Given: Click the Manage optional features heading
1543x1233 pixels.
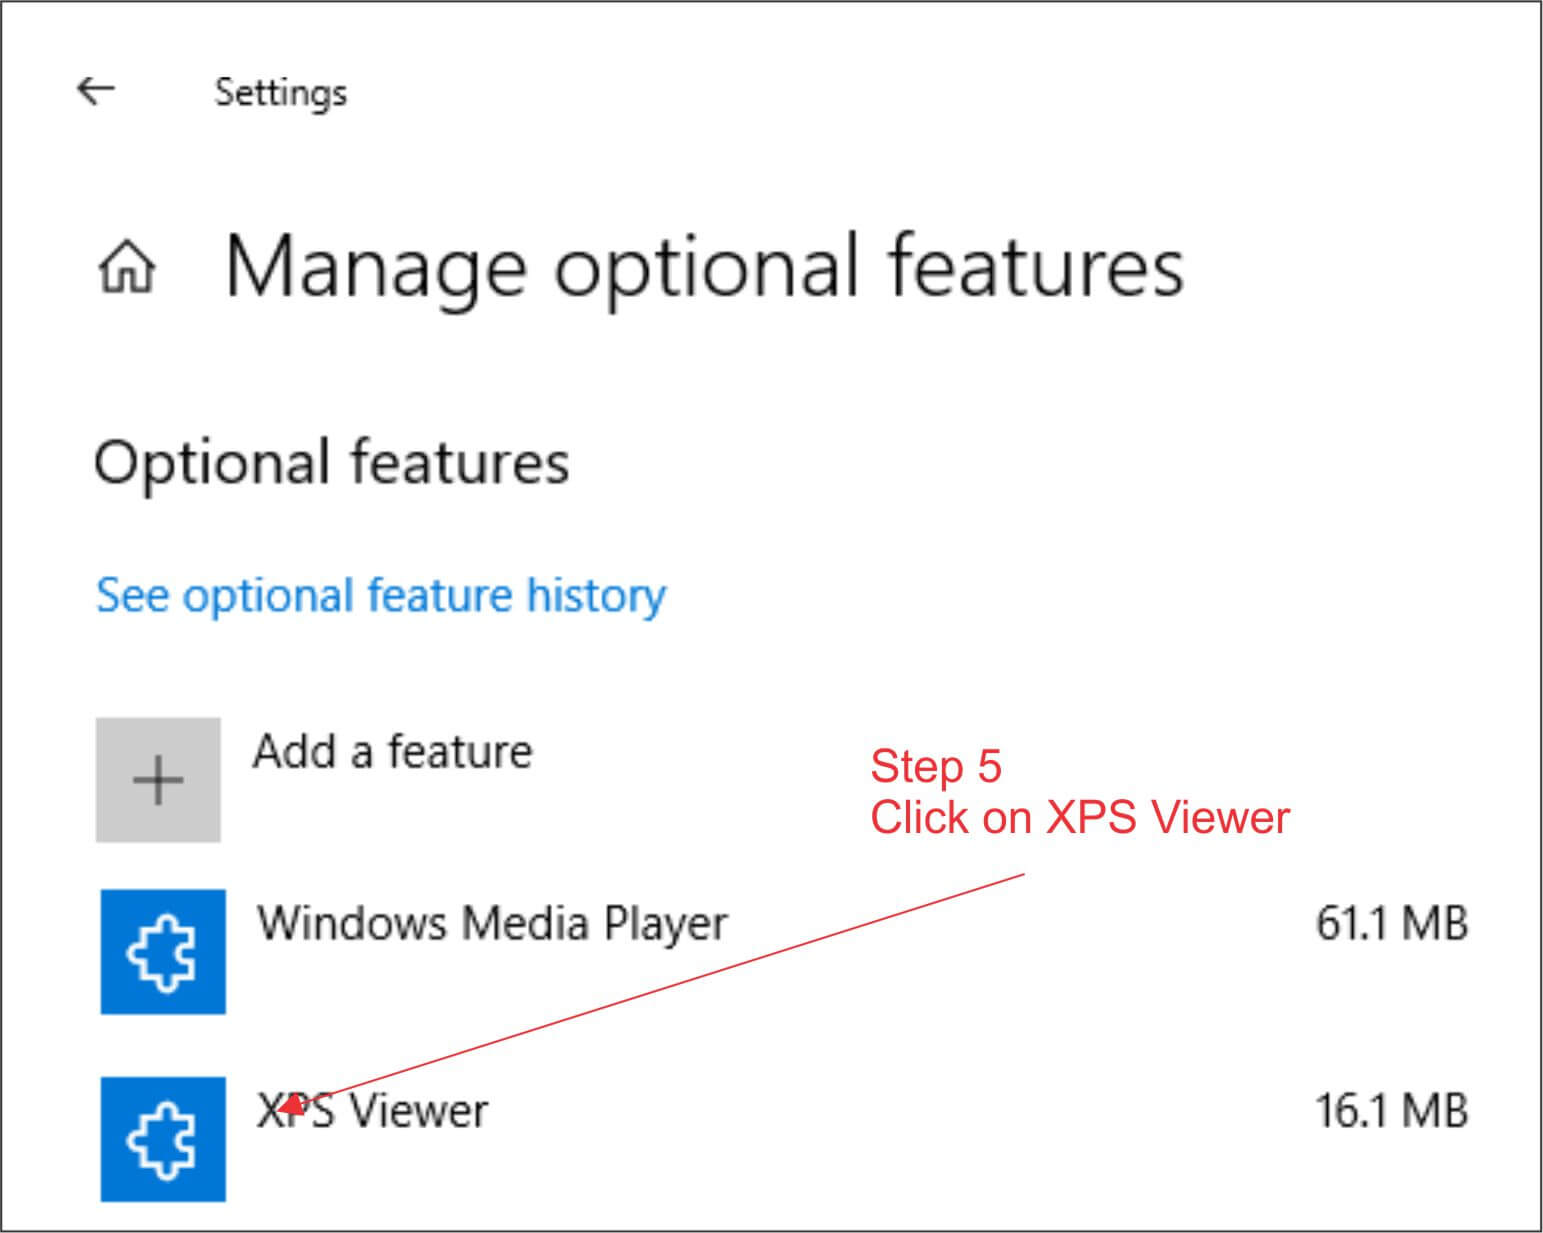Looking at the screenshot, I should [x=704, y=268].
